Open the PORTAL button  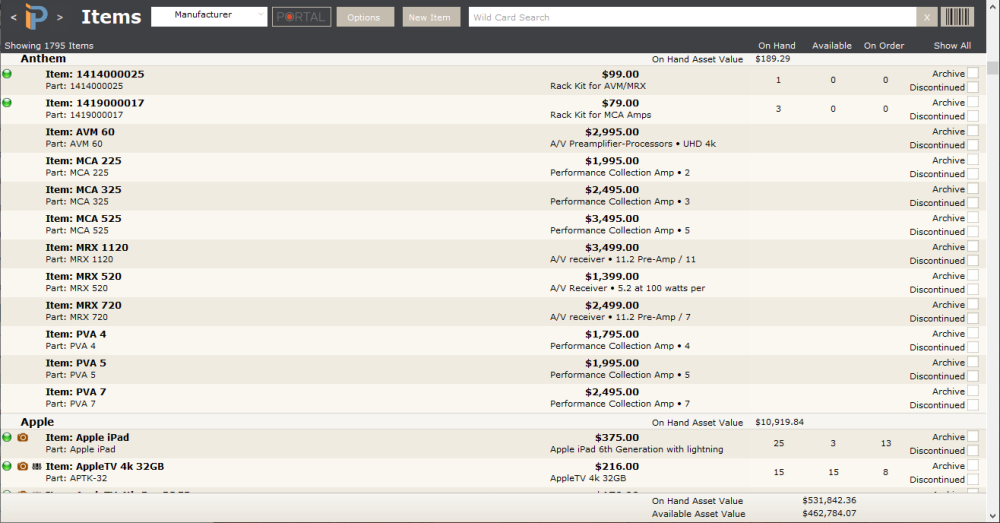302,17
